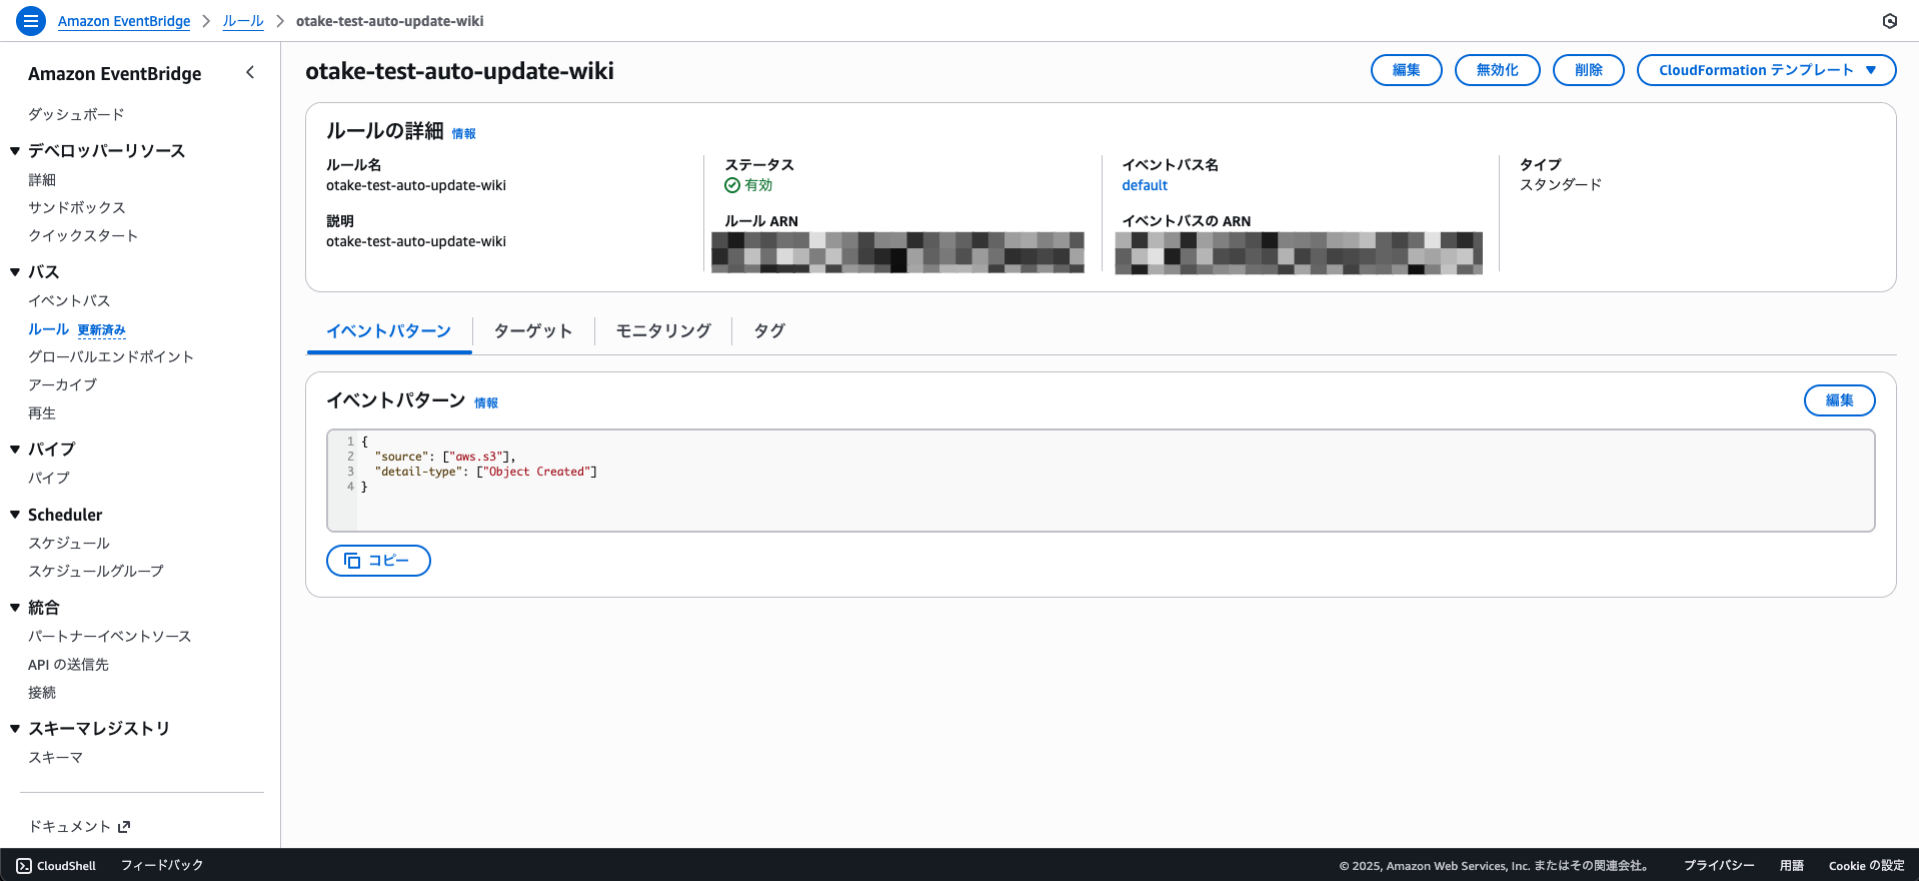The height and width of the screenshot is (881, 1919).
Task: Open the Tags tab
Action: point(769,331)
